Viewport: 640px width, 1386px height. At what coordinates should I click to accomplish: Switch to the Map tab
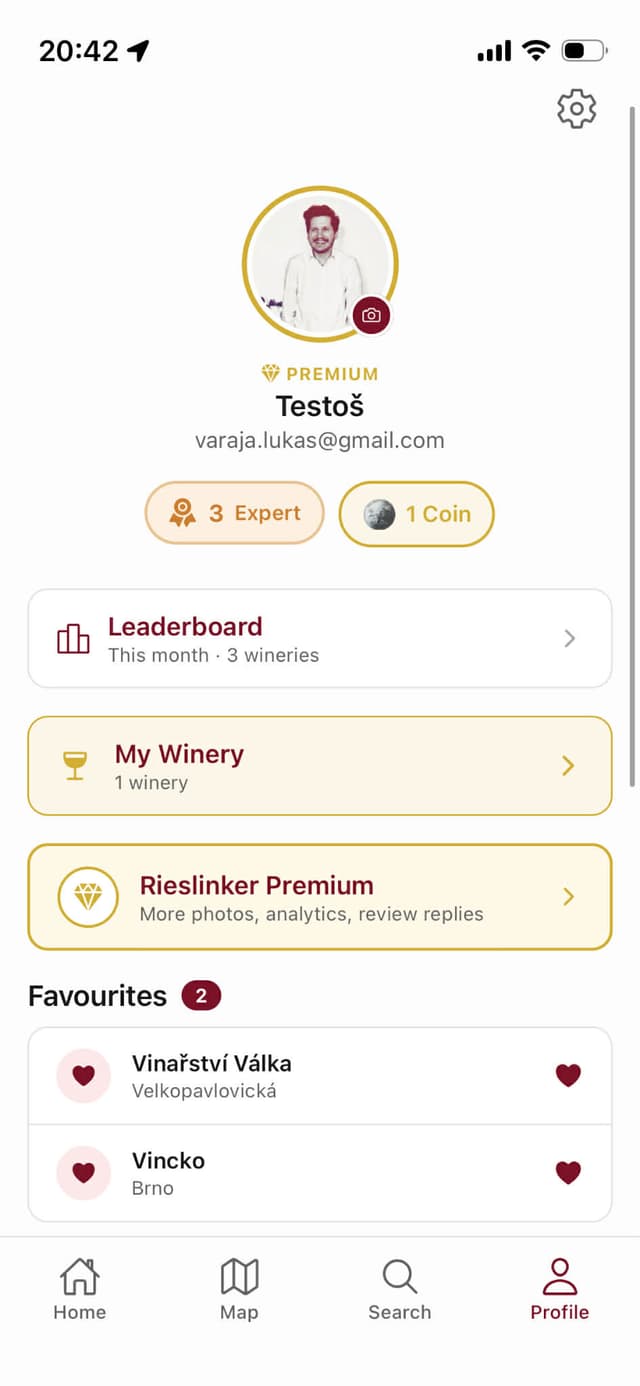pyautogui.click(x=239, y=1290)
